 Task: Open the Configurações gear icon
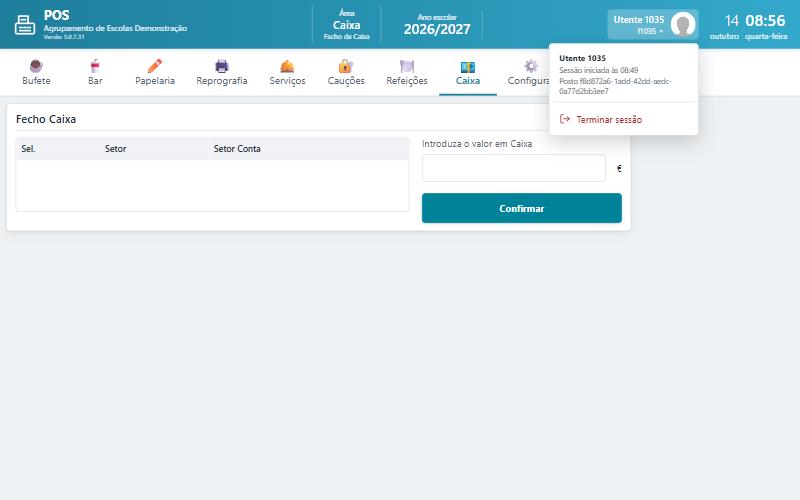coord(531,66)
